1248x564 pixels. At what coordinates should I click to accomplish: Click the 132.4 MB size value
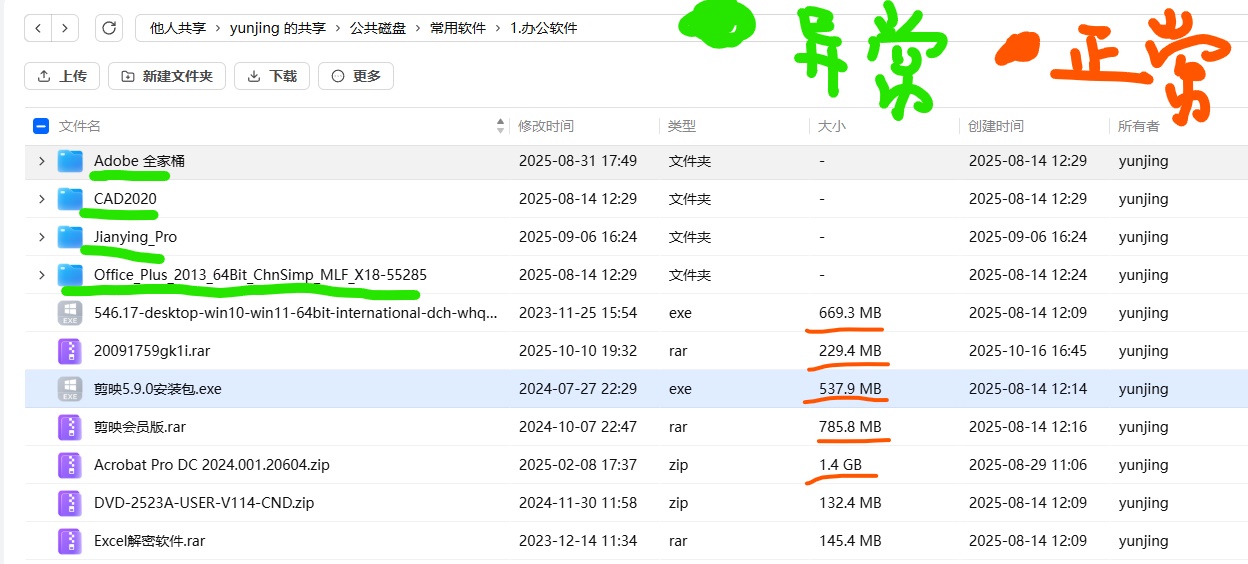(850, 503)
